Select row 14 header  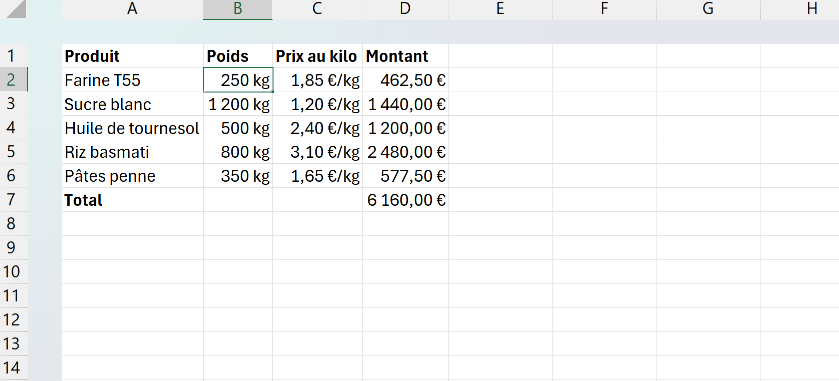(x=13, y=368)
